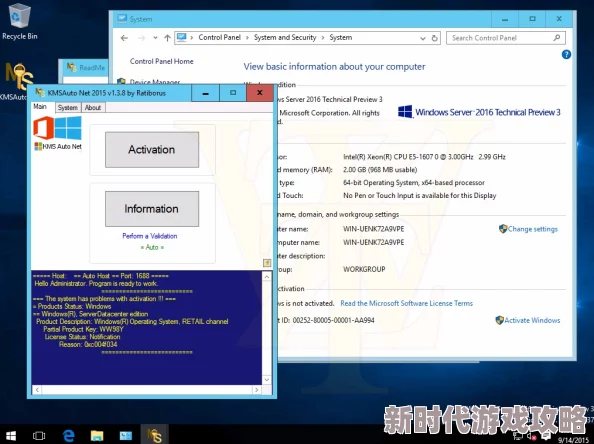Click the computer icon in the address bar
Image resolution: width=594 pixels, height=444 pixels.
[181, 38]
